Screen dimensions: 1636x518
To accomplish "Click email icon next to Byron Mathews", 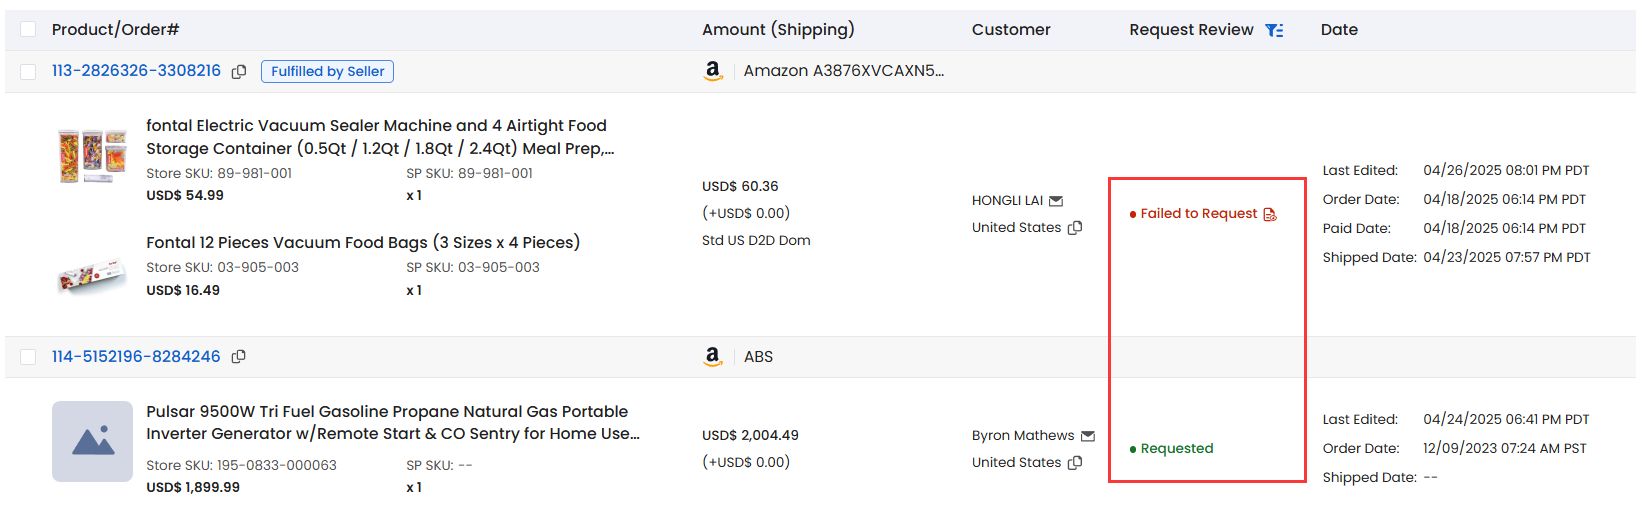I will [x=1088, y=436].
